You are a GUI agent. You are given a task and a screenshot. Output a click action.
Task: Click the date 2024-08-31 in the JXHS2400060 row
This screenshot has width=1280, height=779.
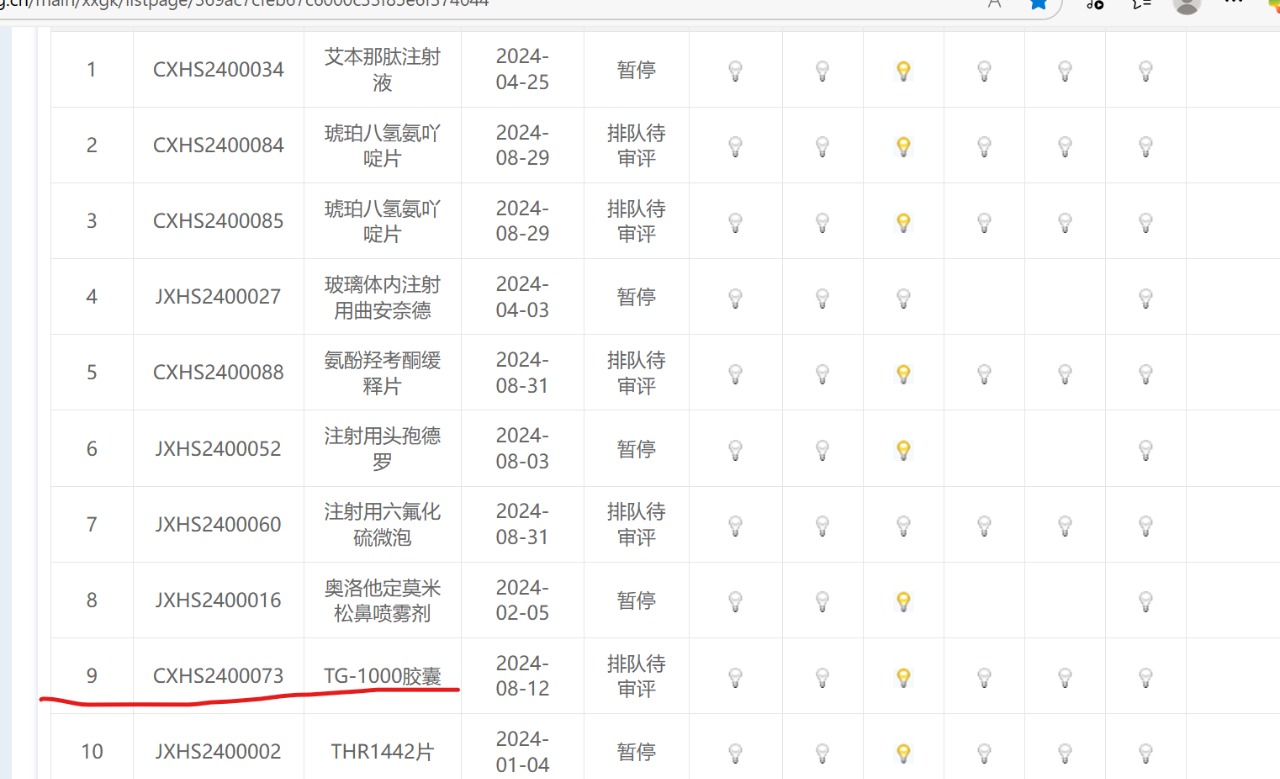(522, 524)
